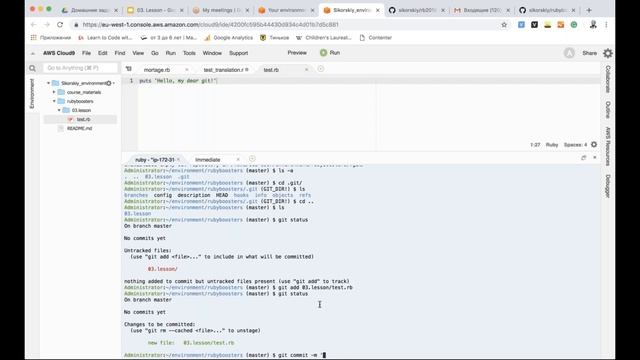Screen dimensions: 640x360
Task: Click the Preview button
Action: click(297, 53)
